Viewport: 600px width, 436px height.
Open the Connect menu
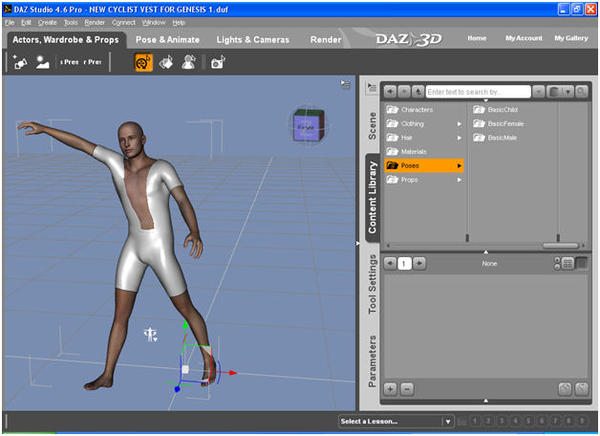click(124, 23)
